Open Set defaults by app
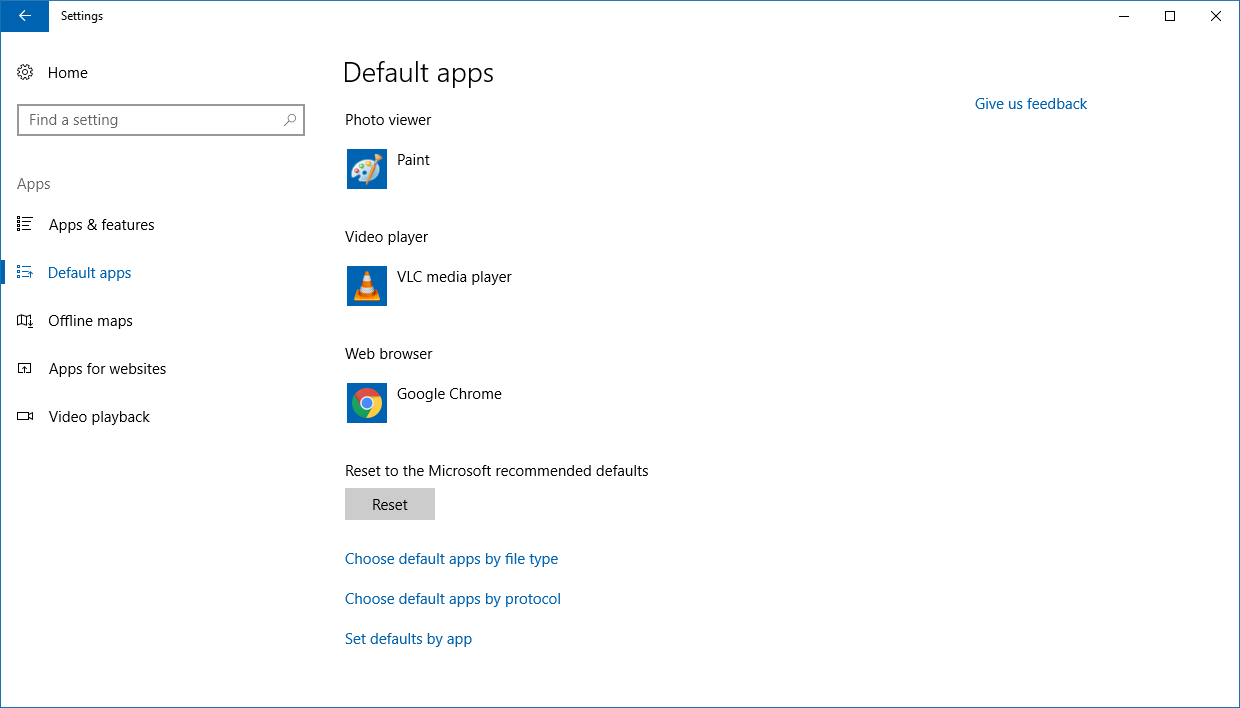 408,638
